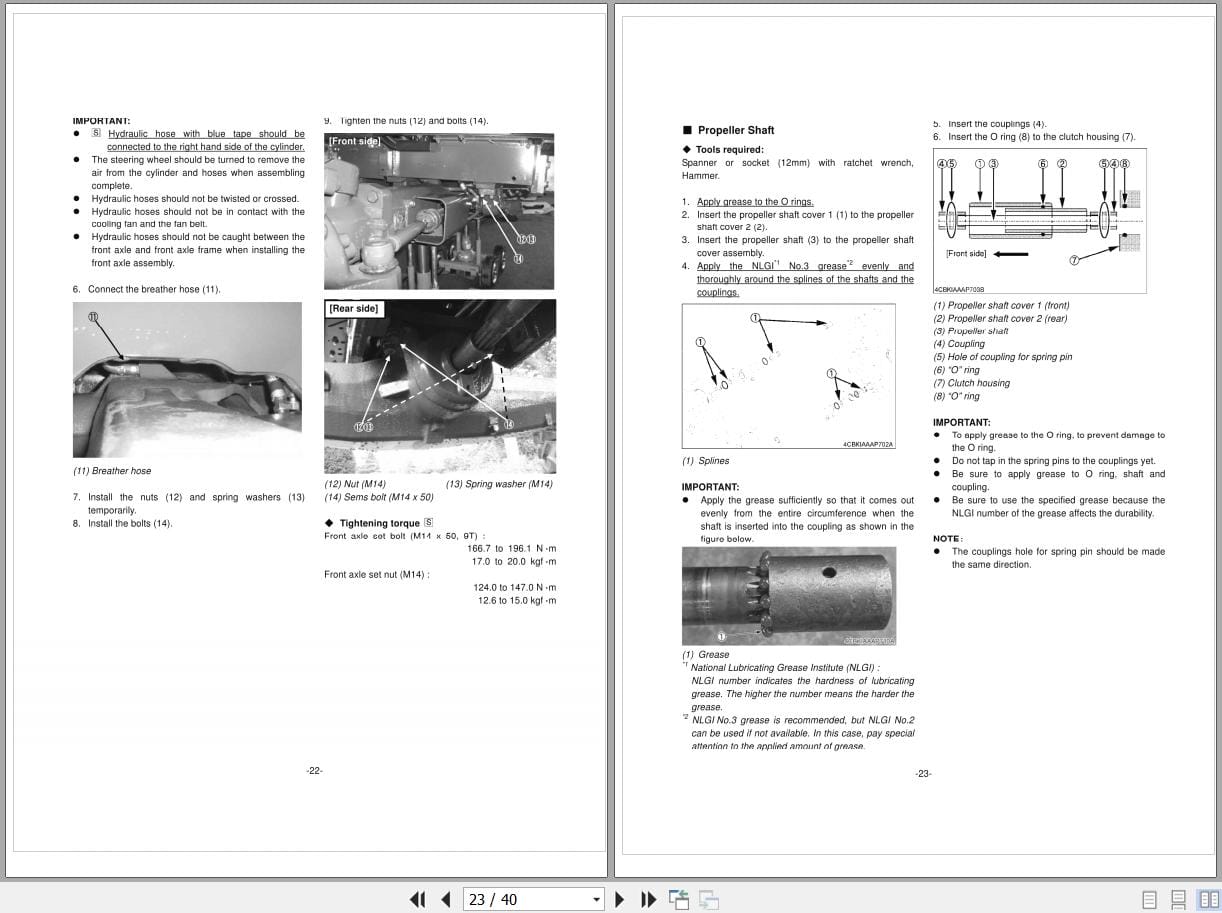
Task: Click the greased shaft photo
Action: [789, 596]
